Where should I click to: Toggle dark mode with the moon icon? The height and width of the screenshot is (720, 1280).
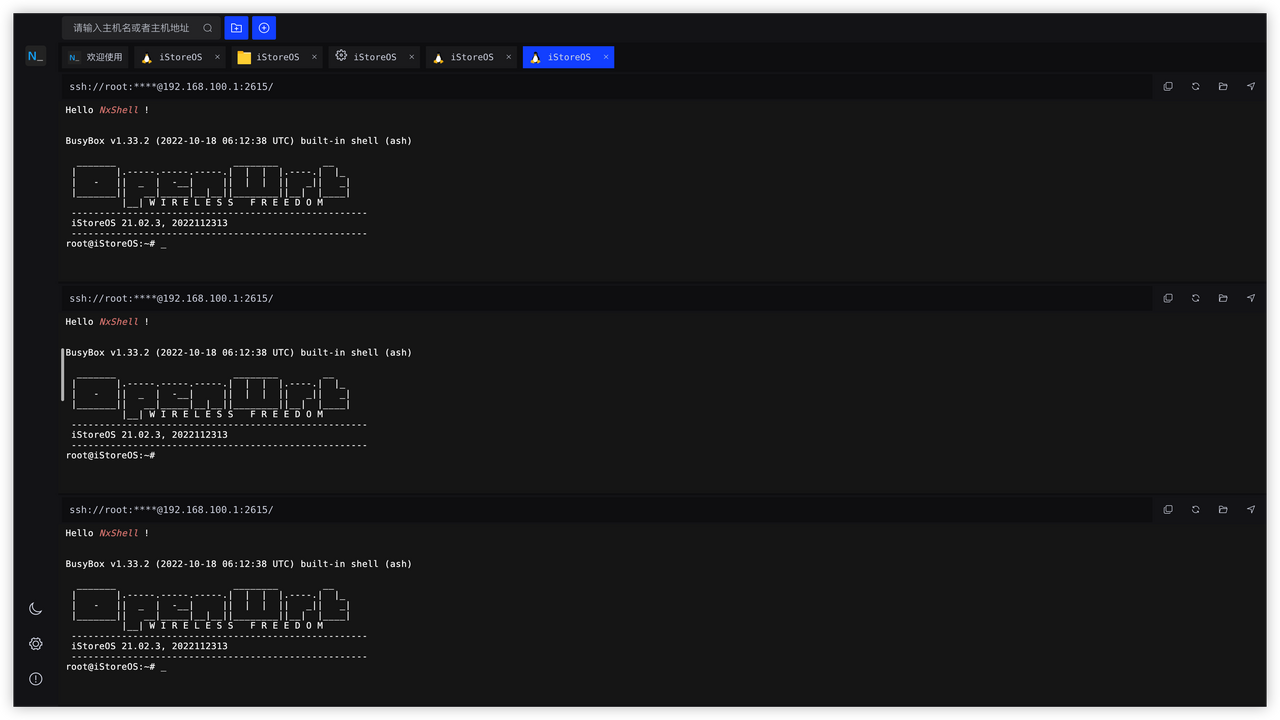(x=35, y=609)
